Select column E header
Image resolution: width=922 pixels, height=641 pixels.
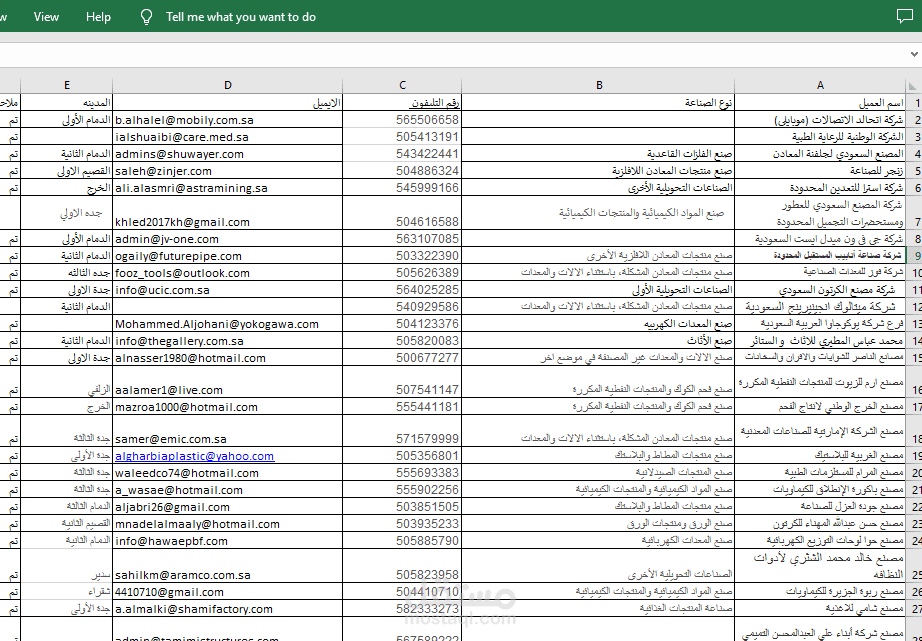click(x=66, y=86)
